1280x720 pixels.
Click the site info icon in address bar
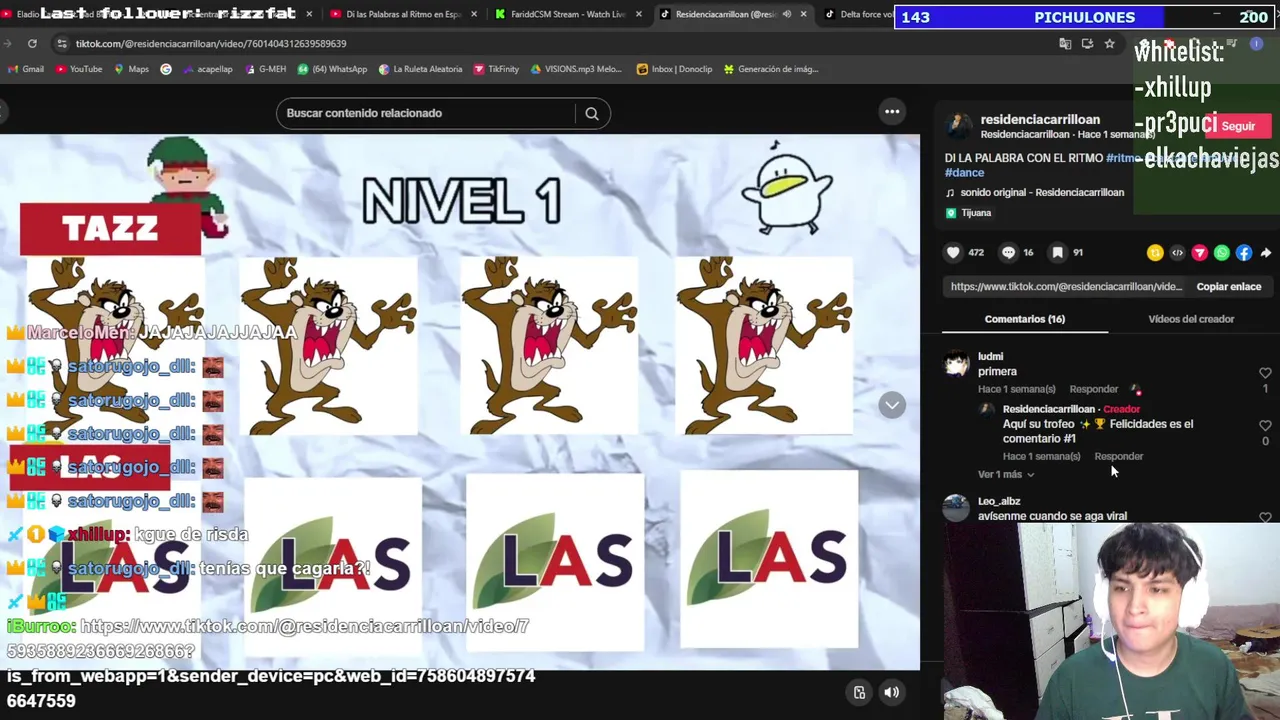pyautogui.click(x=62, y=44)
